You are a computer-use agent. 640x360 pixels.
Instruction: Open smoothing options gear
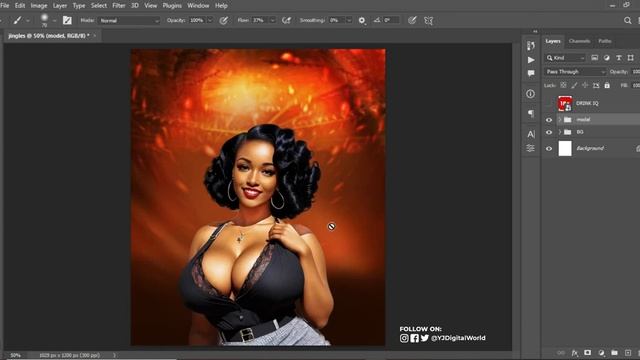click(x=362, y=20)
